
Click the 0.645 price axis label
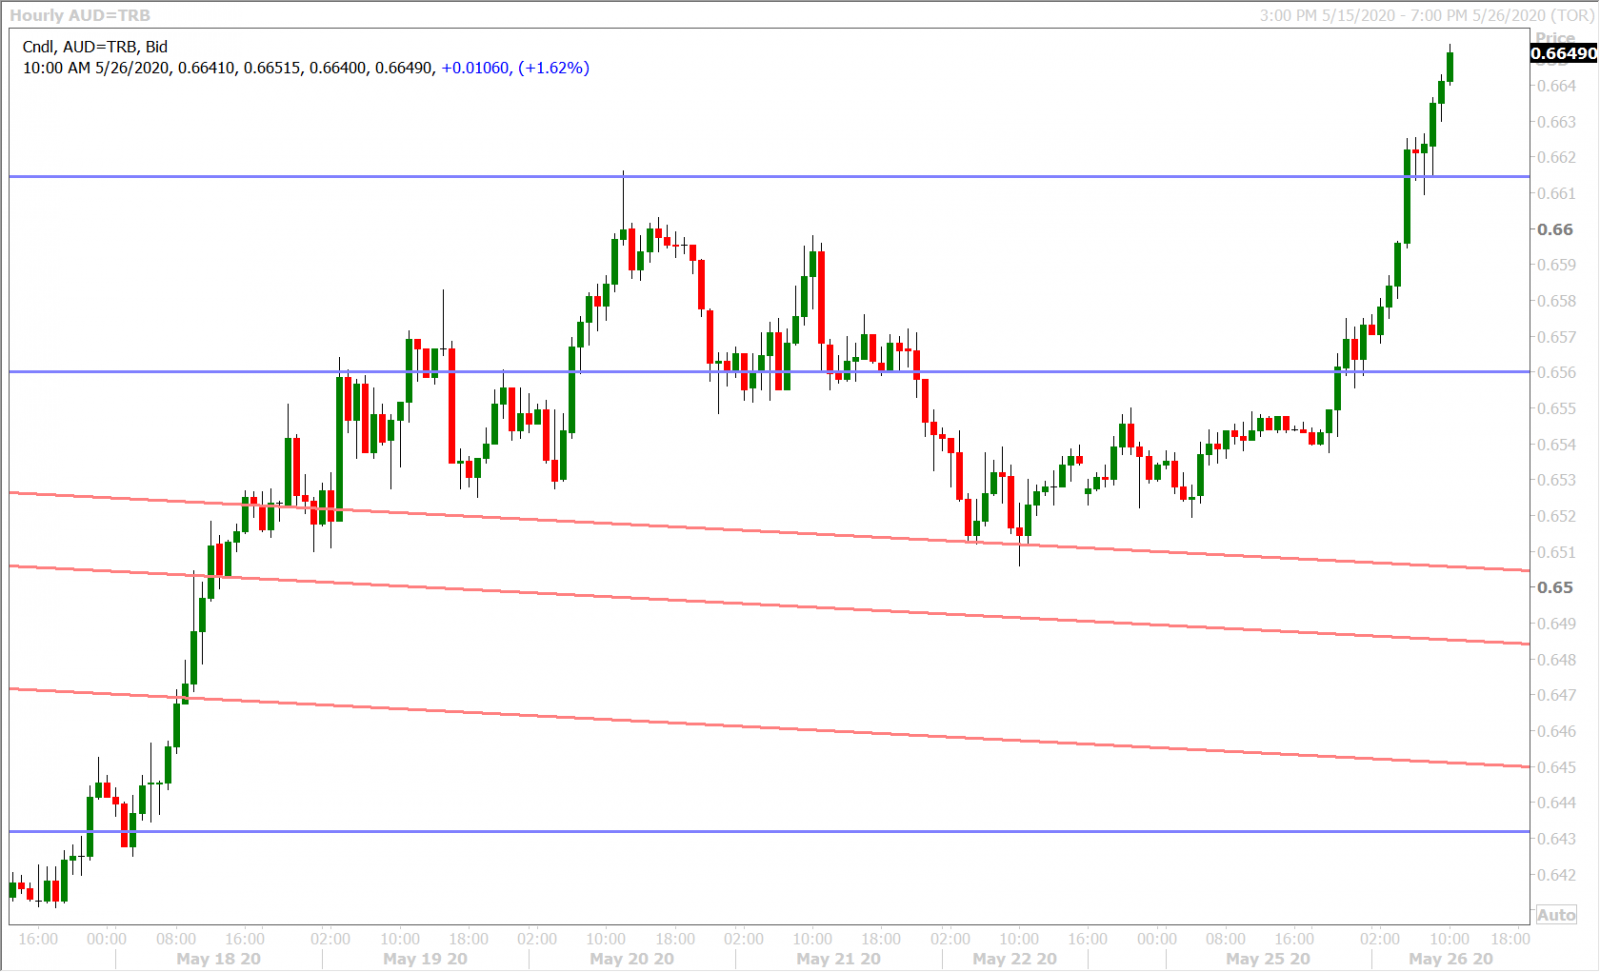pyautogui.click(x=1557, y=767)
